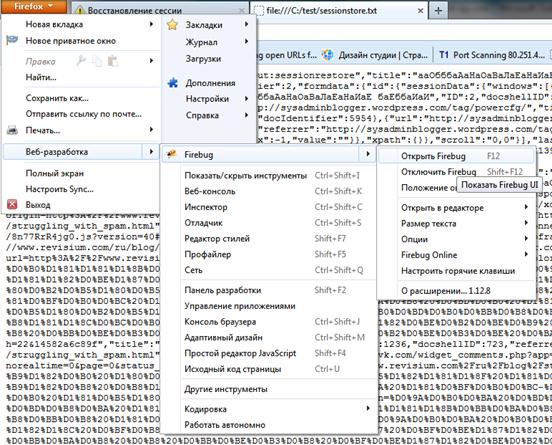
Task: Click the T1 icon of Port Scanning bookmark
Action: [x=444, y=55]
